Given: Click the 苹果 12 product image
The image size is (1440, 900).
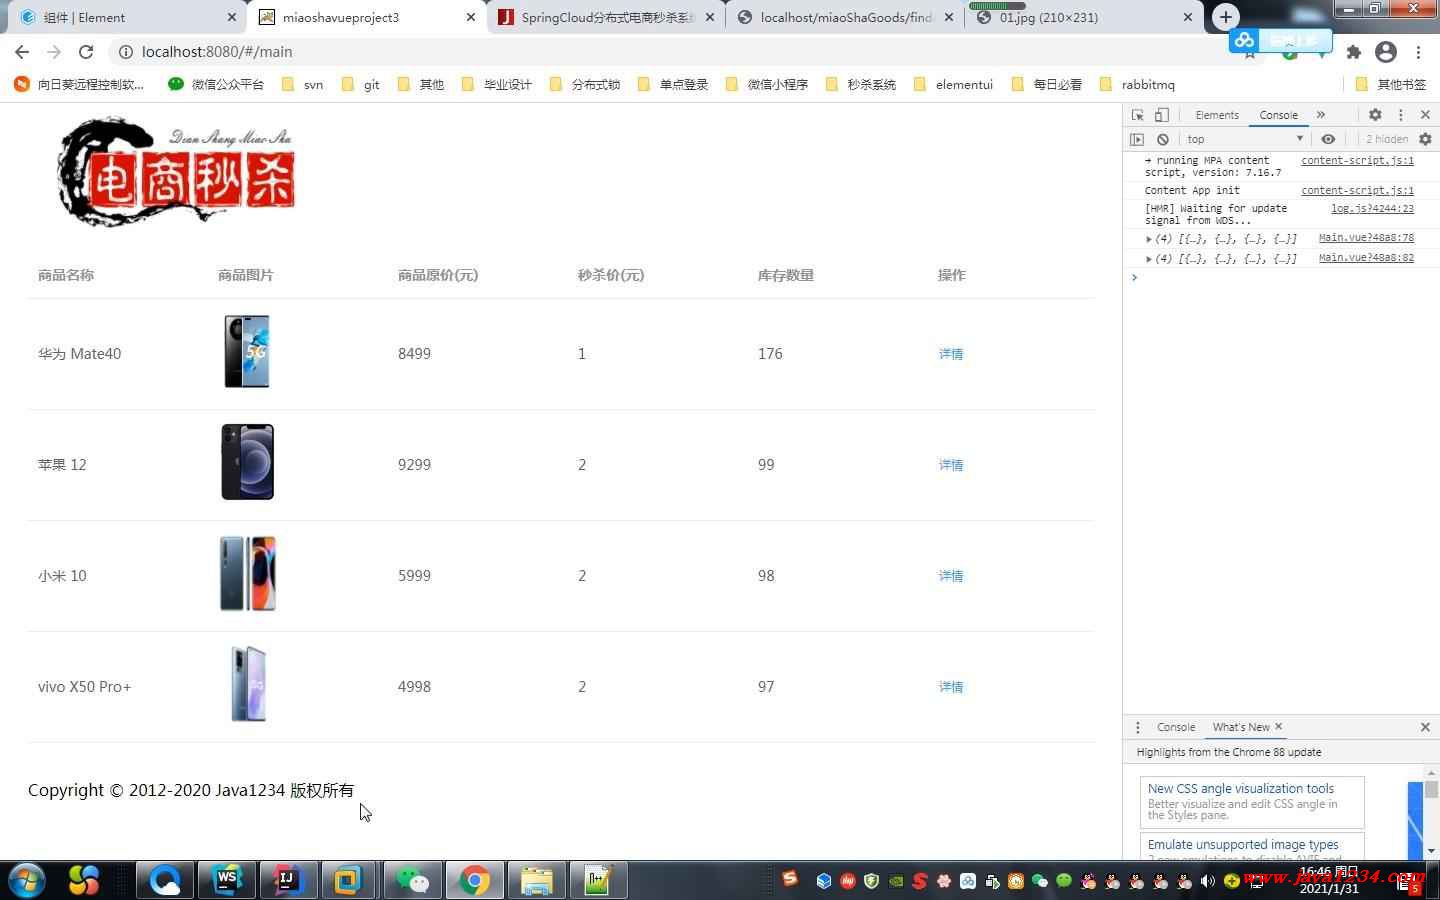Looking at the screenshot, I should tap(247, 462).
